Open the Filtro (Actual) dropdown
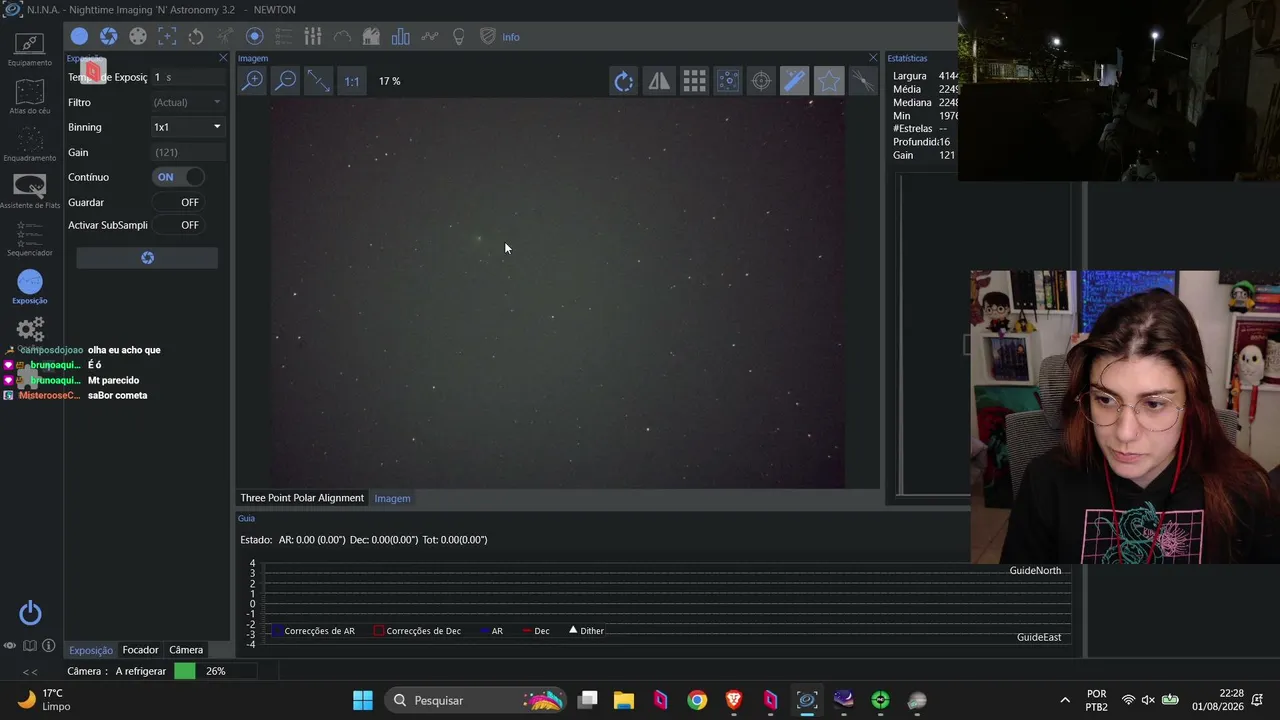Image resolution: width=1280 pixels, height=720 pixels. 187,102
